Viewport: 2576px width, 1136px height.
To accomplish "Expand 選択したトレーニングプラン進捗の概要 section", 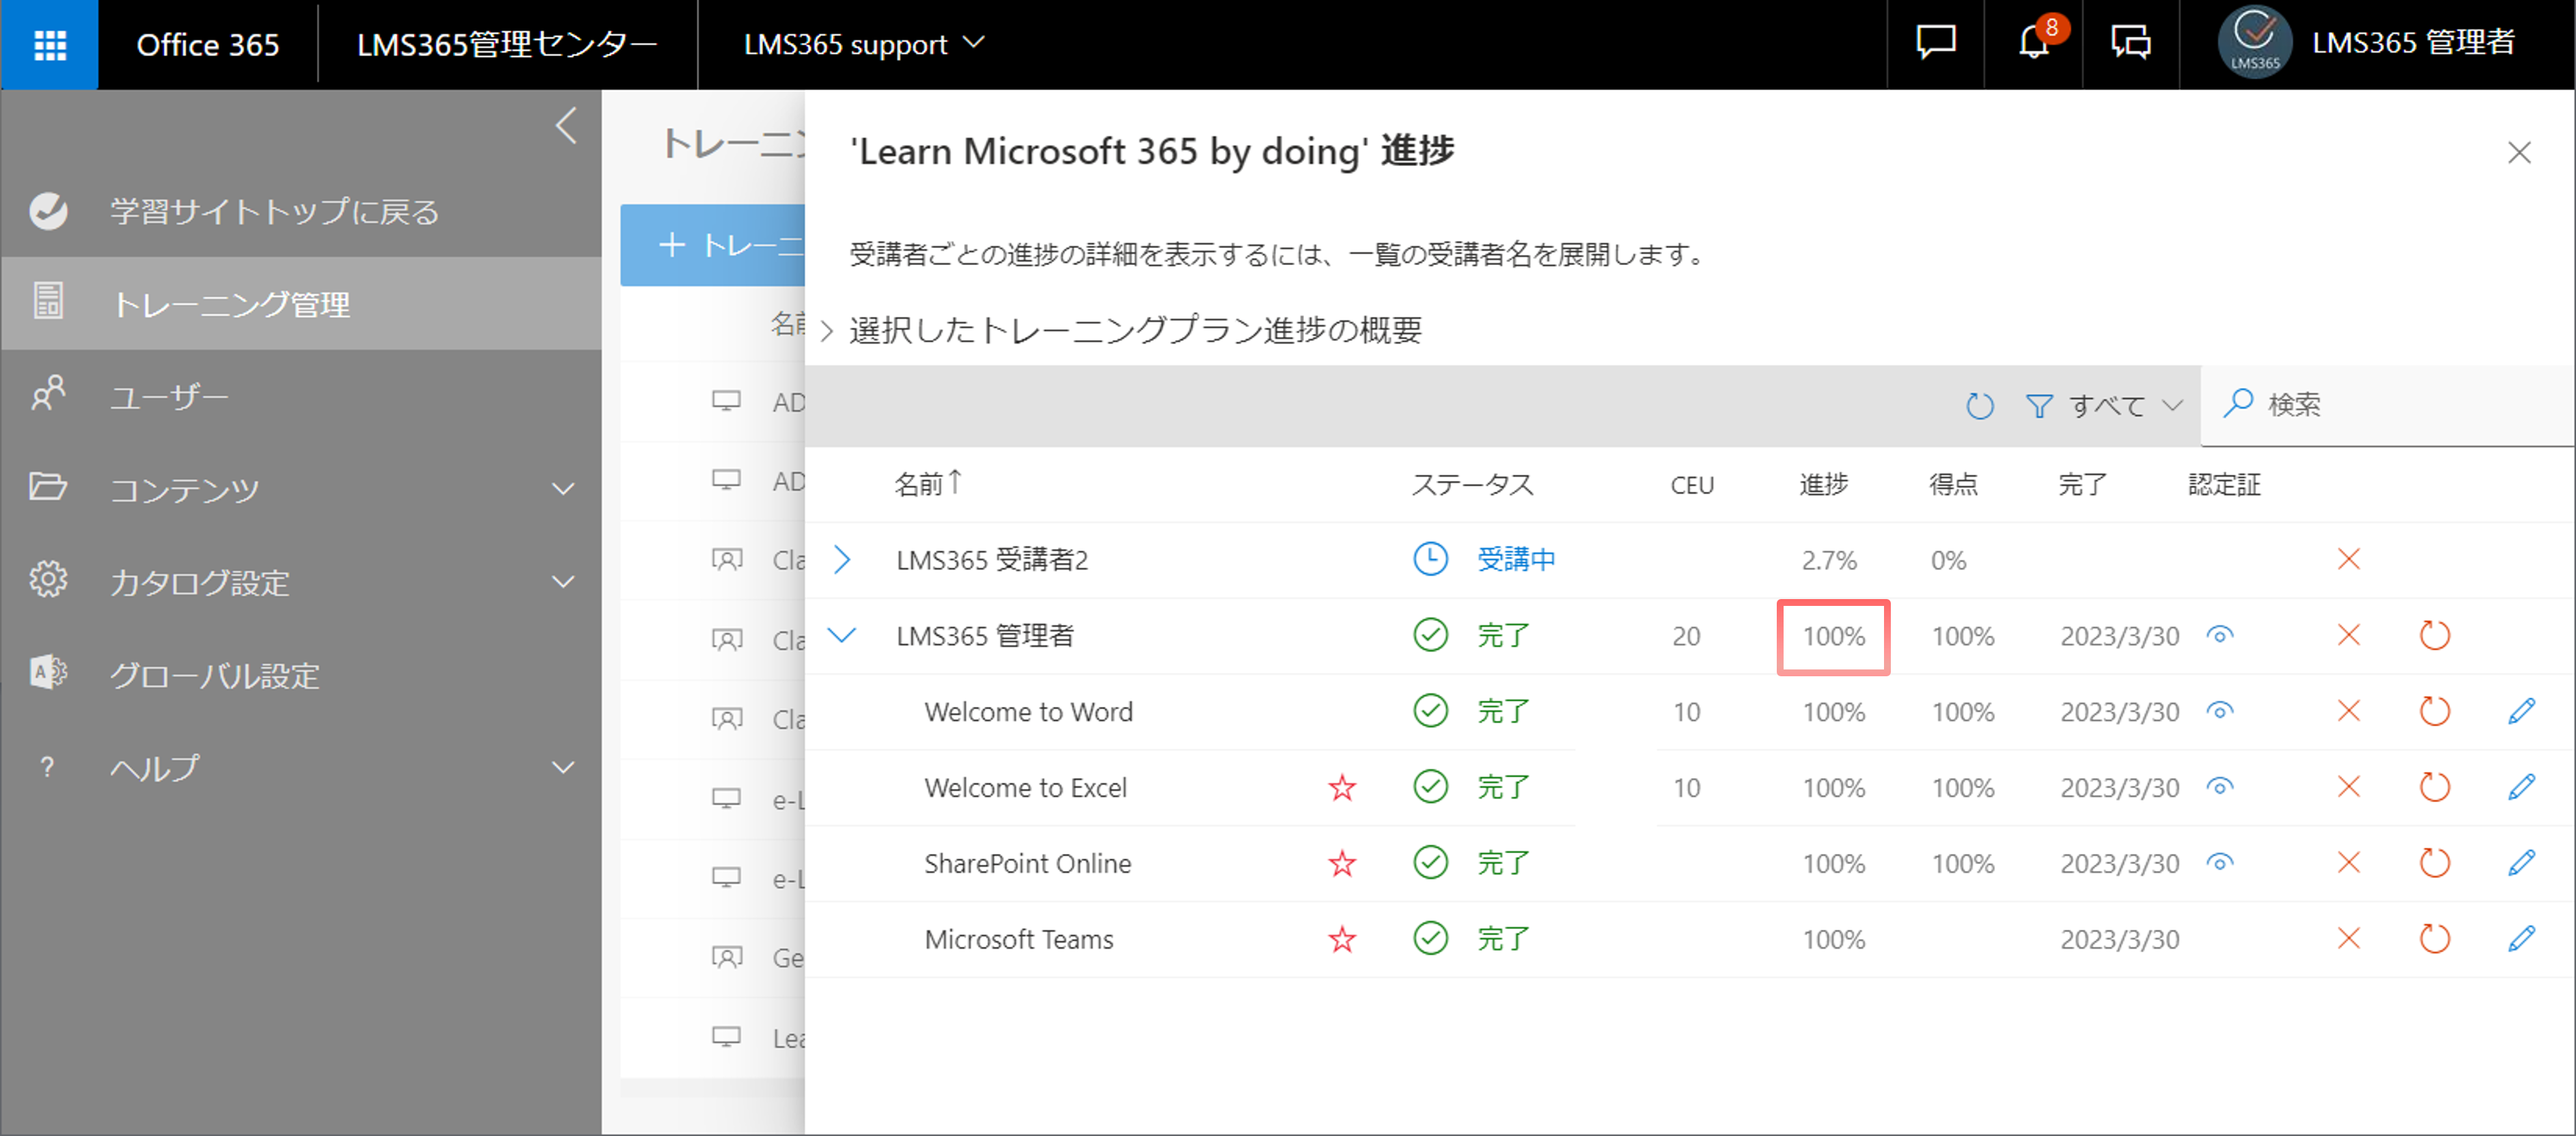I will (827, 331).
